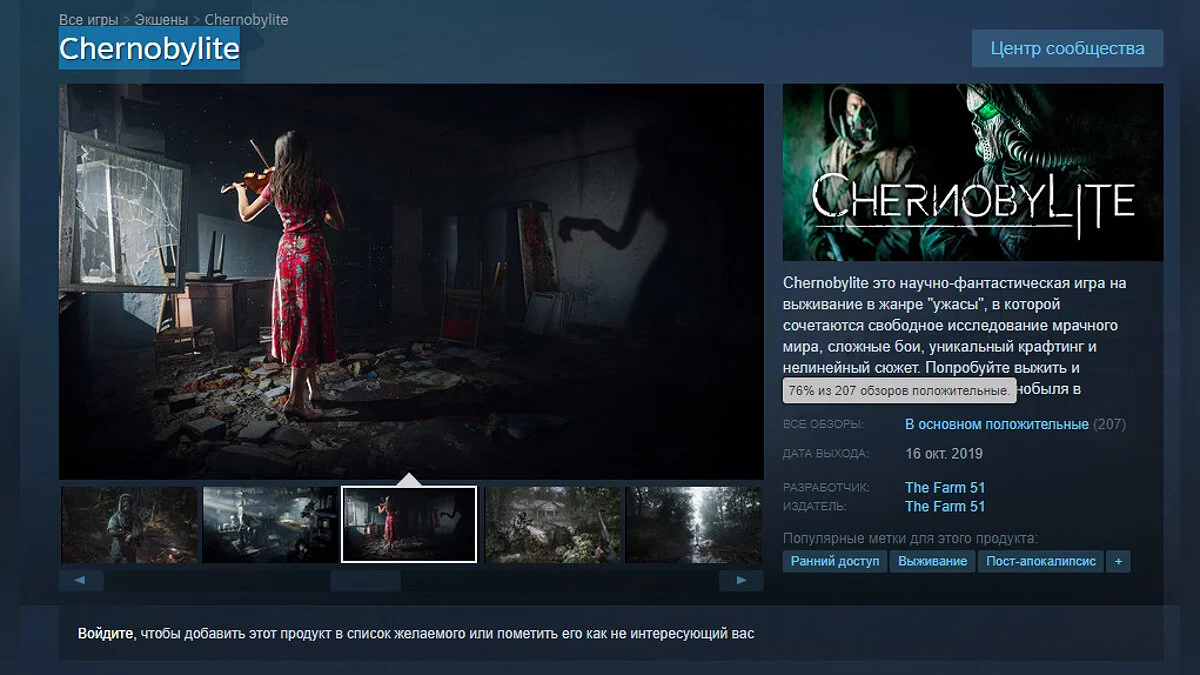This screenshot has height=675, width=1200.
Task: Click the 'Пост-апокалипсис' tag
Action: click(x=1041, y=561)
